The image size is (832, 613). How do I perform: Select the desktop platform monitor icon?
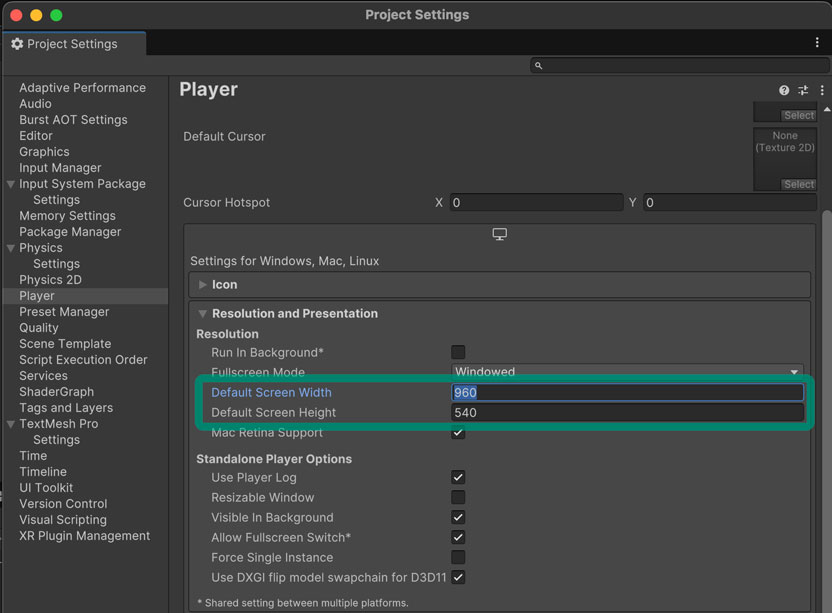[x=499, y=234]
